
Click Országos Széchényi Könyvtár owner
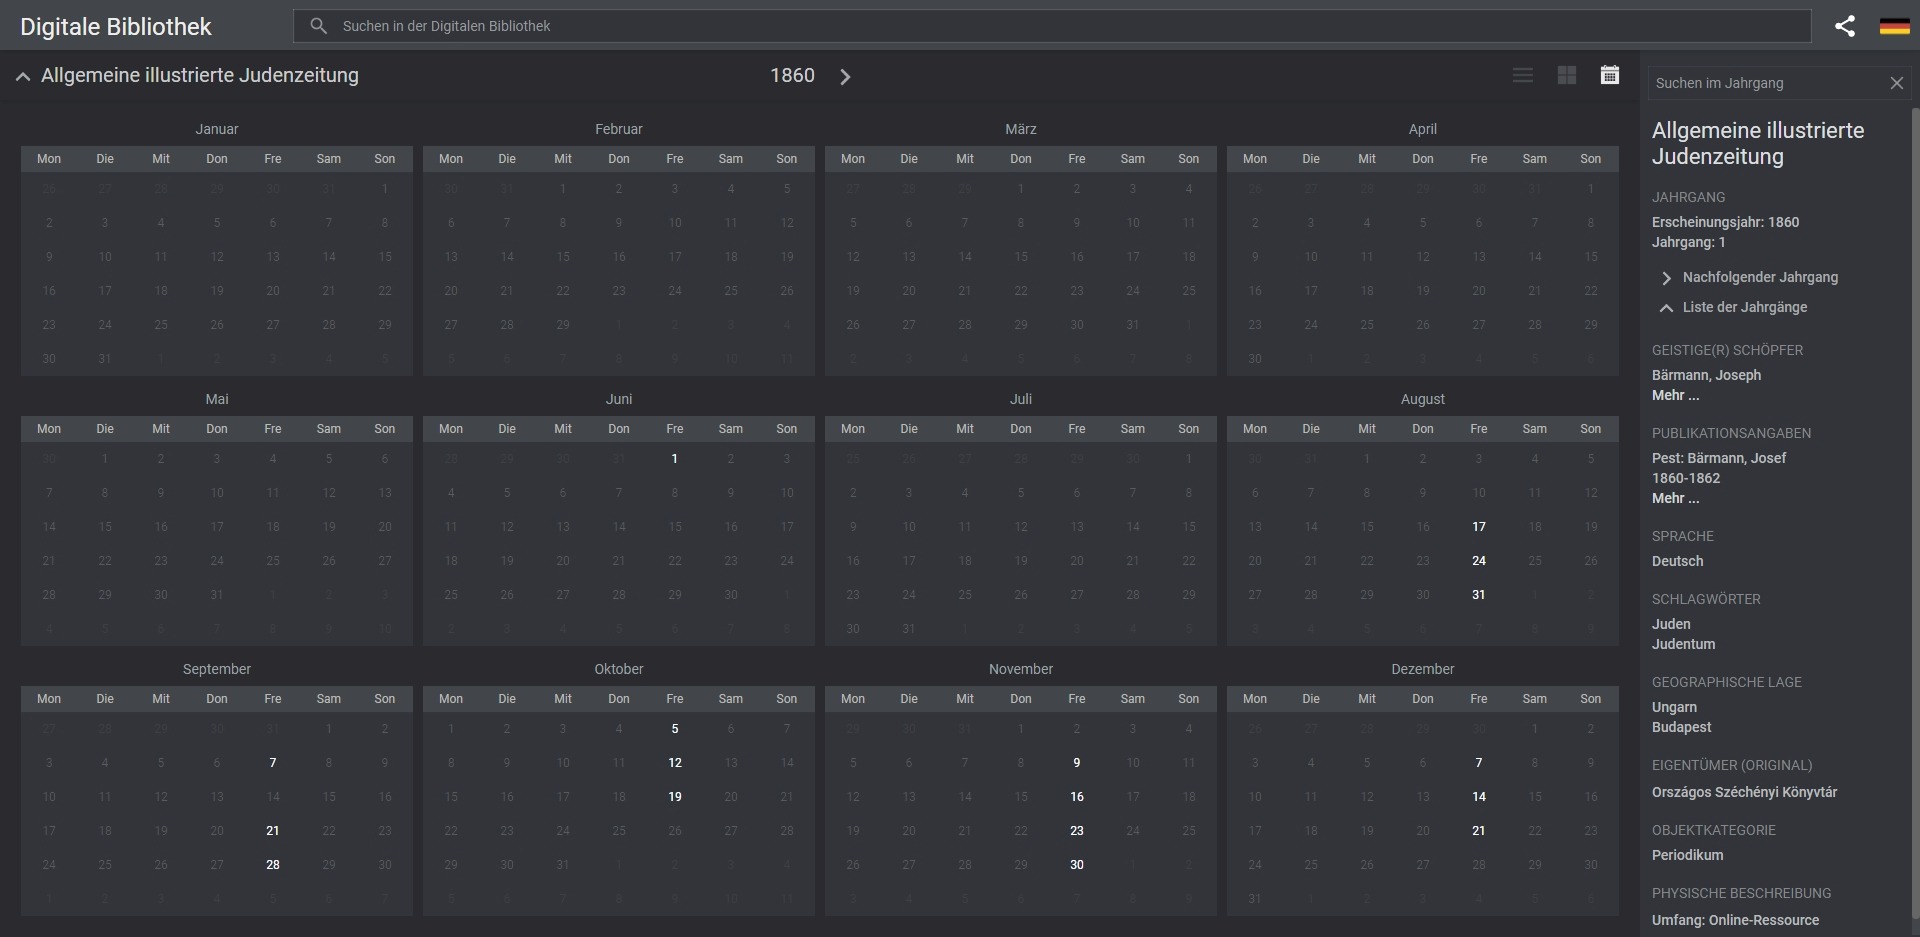point(1744,792)
